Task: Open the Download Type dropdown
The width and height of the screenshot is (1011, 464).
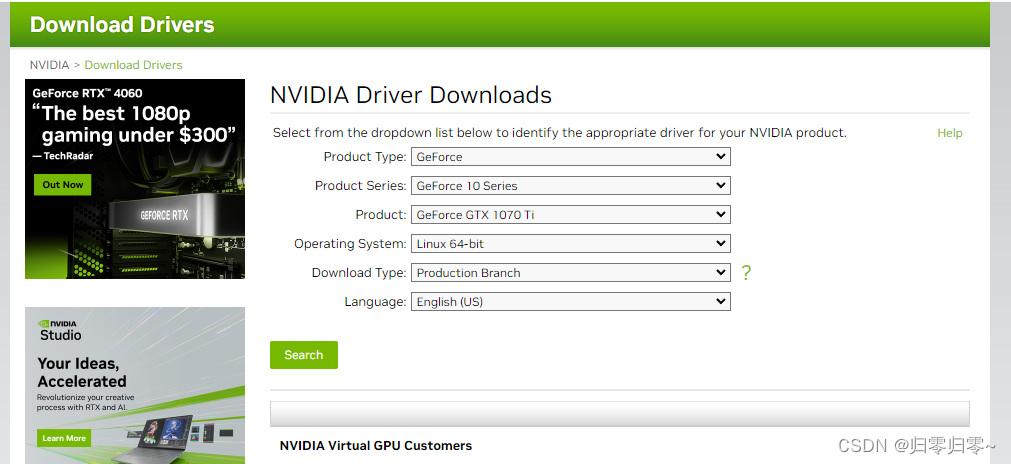Action: (x=571, y=273)
